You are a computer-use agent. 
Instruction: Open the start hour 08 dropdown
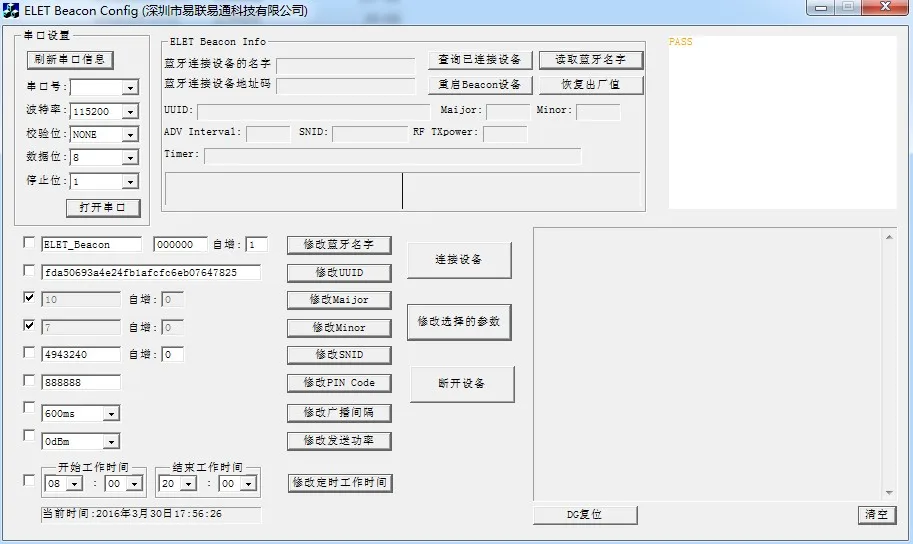pyautogui.click(x=75, y=484)
